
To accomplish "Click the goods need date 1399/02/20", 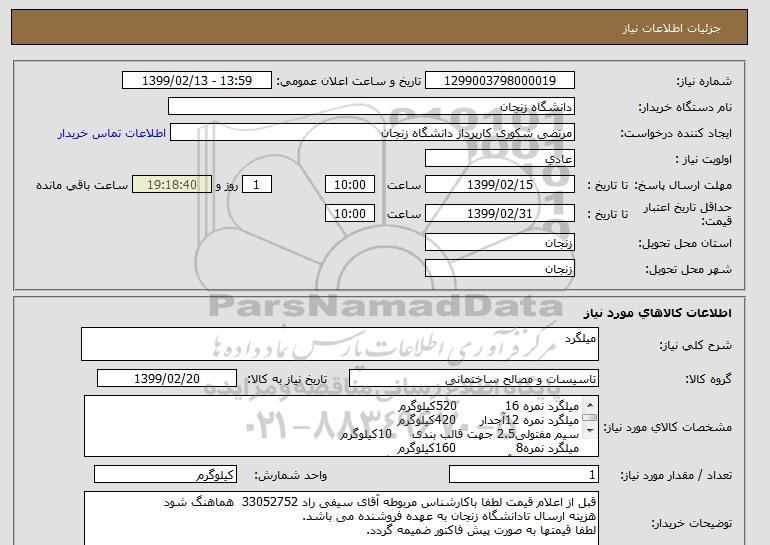I will click(x=167, y=379).
